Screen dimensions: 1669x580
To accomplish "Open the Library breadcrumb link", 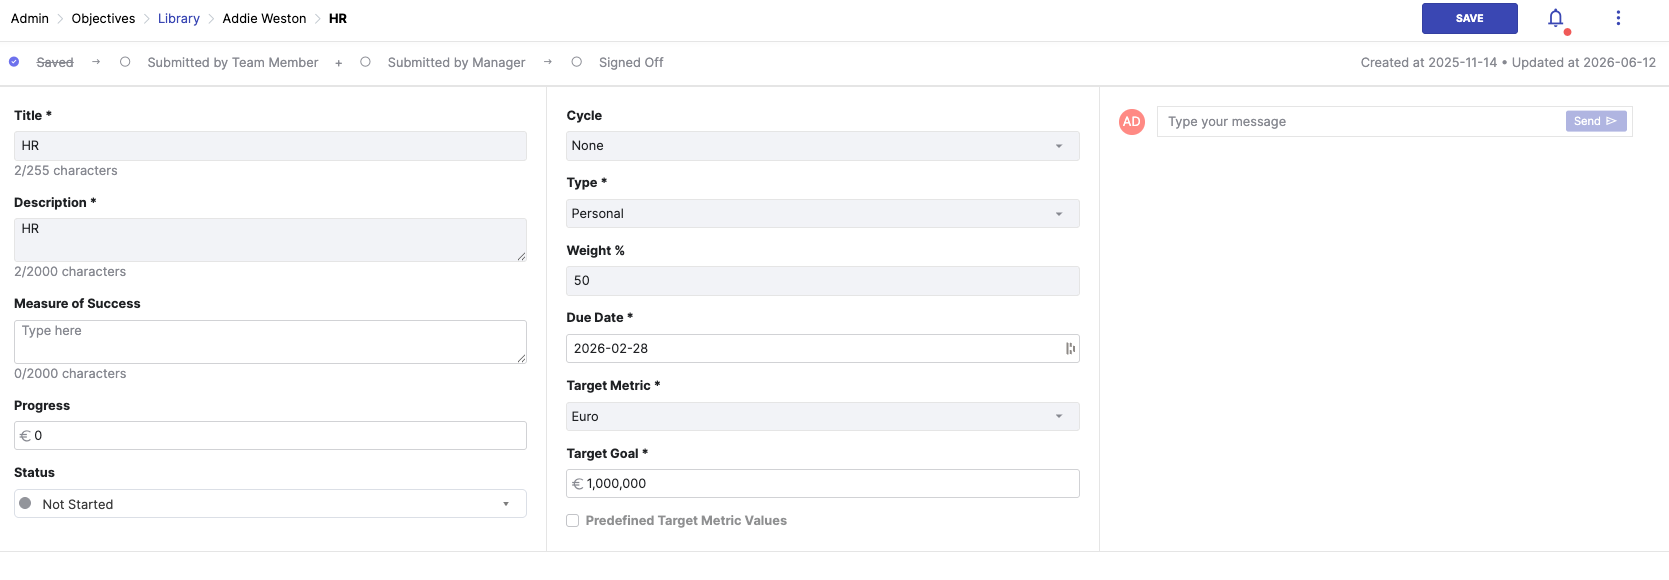I will click(179, 18).
